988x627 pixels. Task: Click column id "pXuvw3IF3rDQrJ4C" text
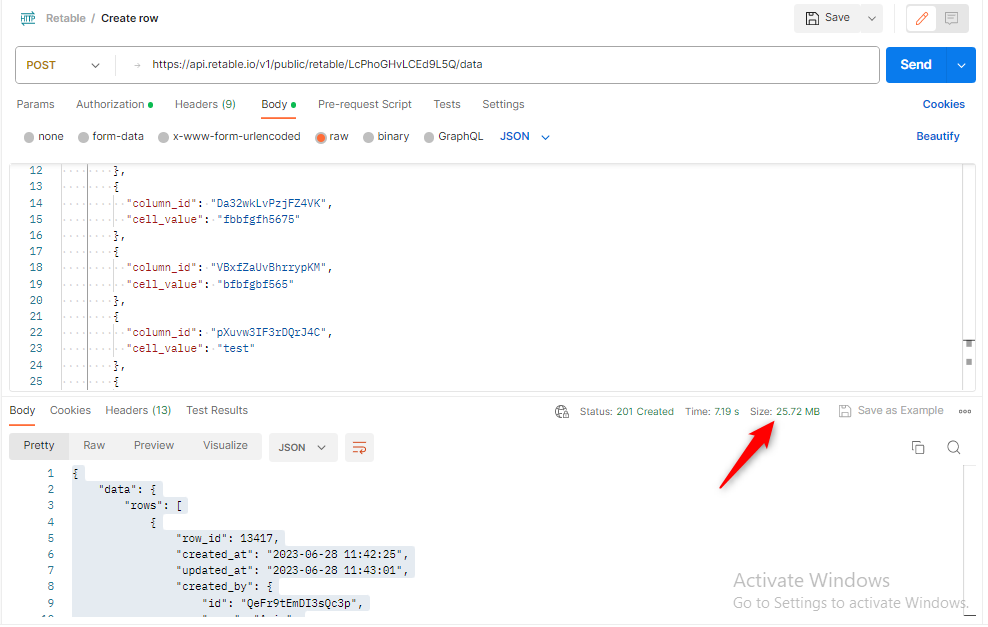268,333
